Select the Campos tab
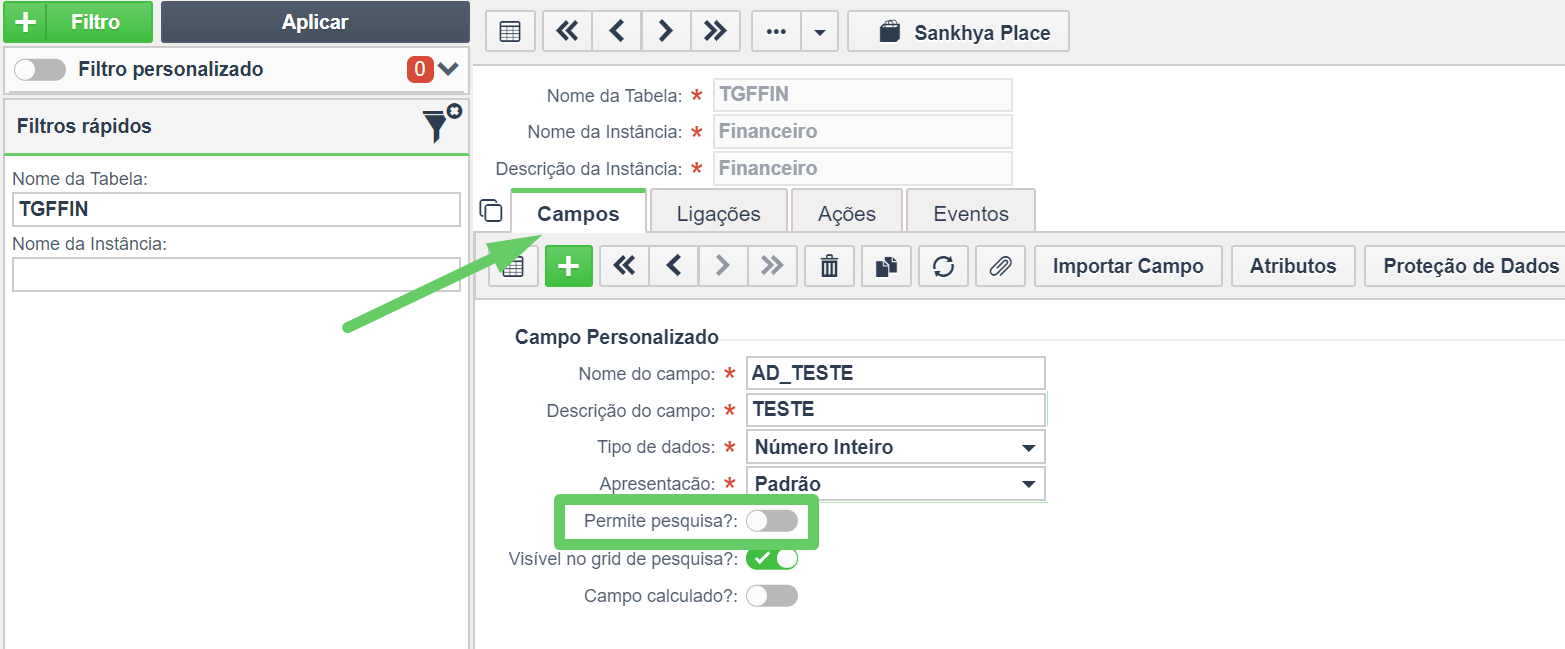 tap(578, 213)
